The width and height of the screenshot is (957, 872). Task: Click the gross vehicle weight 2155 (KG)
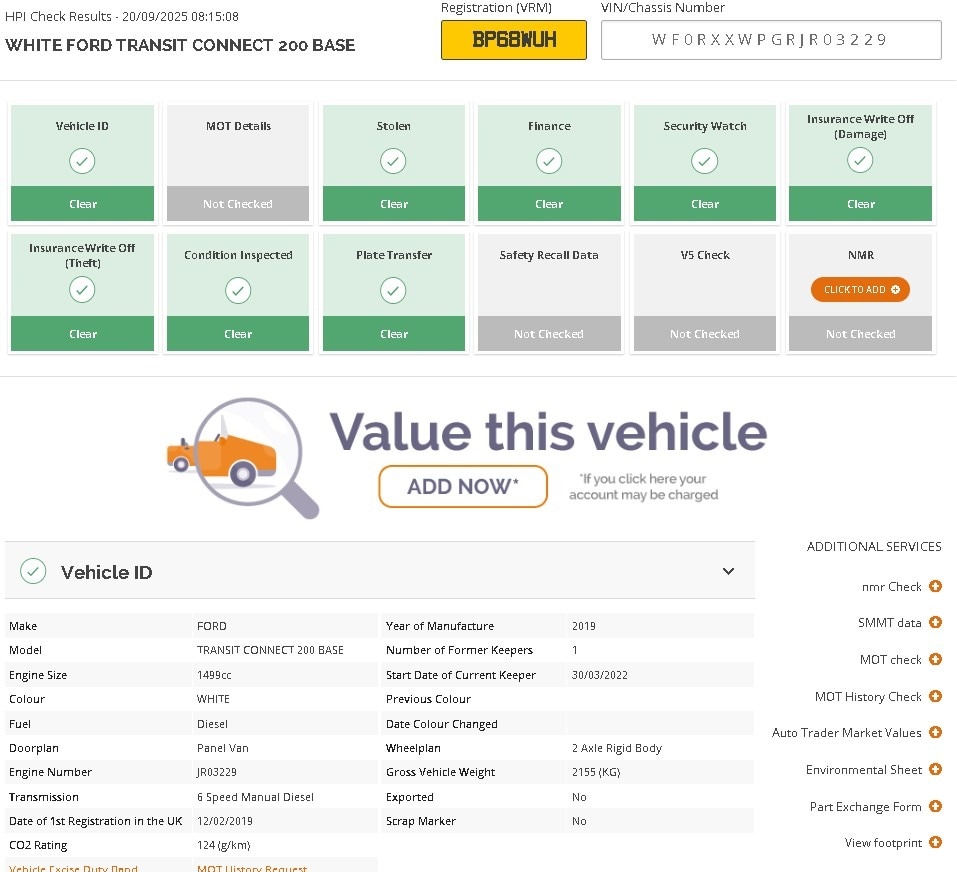[x=596, y=772]
